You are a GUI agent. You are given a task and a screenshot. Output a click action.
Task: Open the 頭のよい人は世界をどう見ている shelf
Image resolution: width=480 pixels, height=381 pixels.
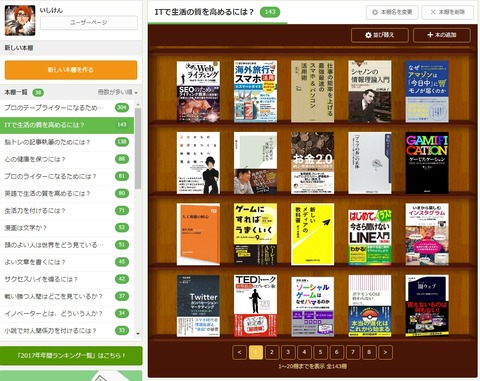click(x=67, y=245)
